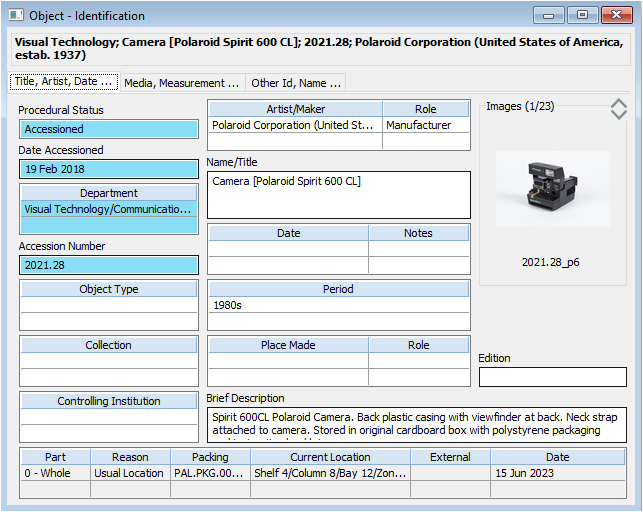The width and height of the screenshot is (643, 512).
Task: Maximize the Object - Identification window
Action: pyautogui.click(x=582, y=15)
